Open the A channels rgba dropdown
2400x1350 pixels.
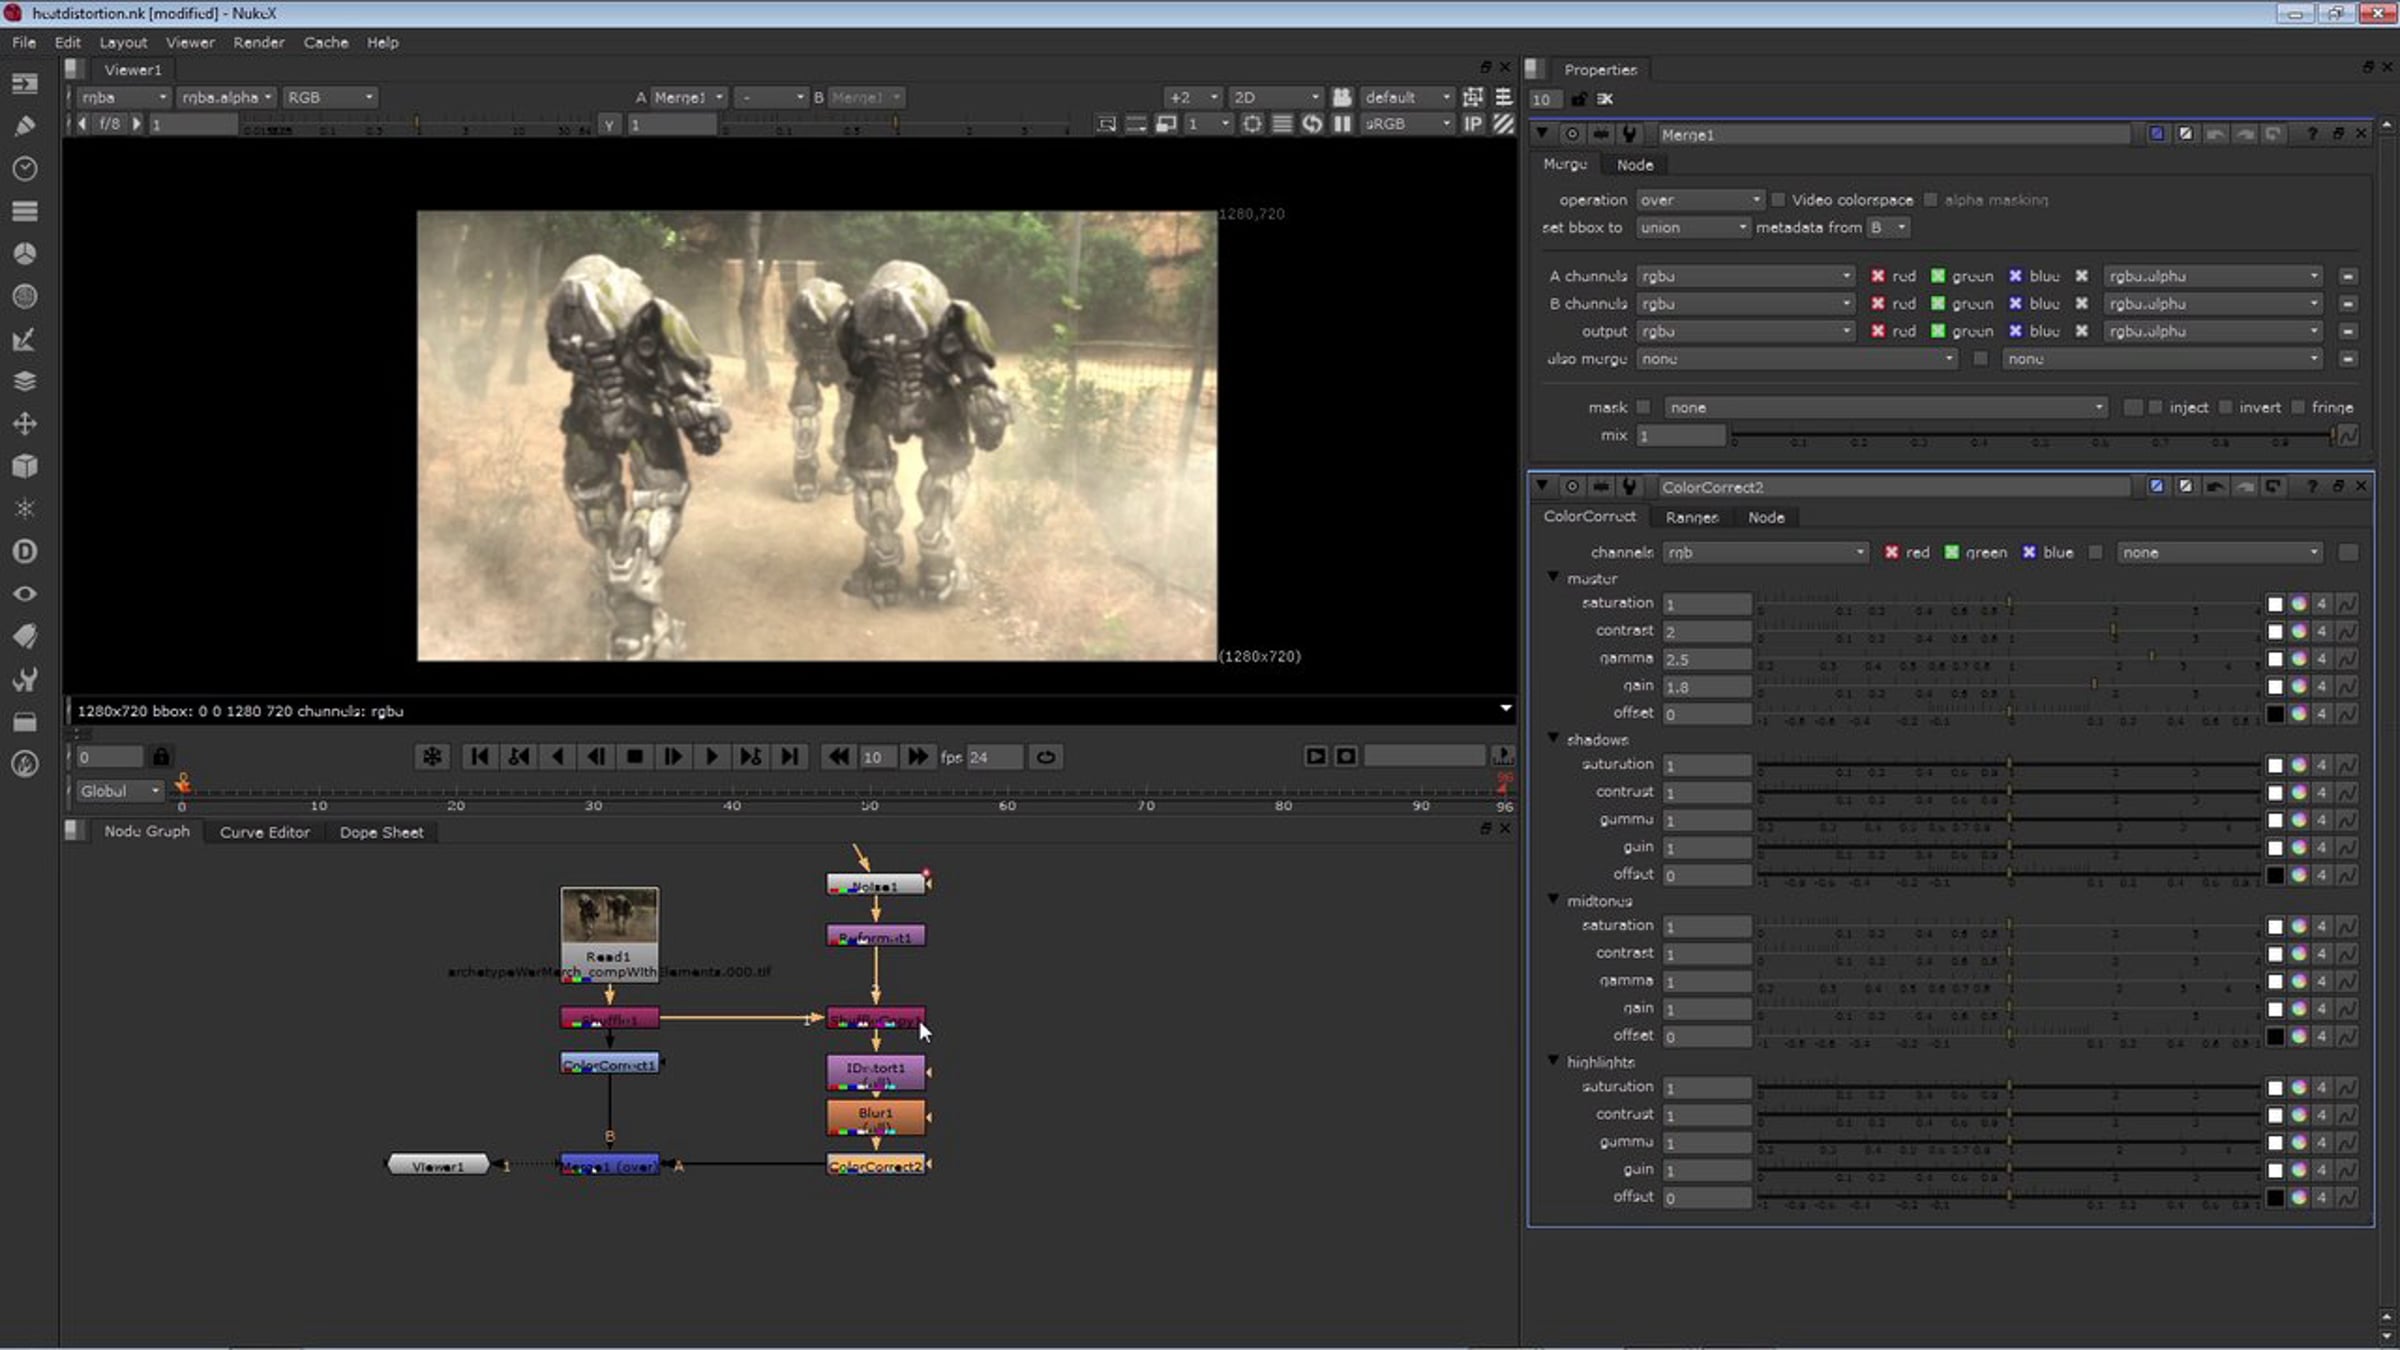click(x=1746, y=276)
